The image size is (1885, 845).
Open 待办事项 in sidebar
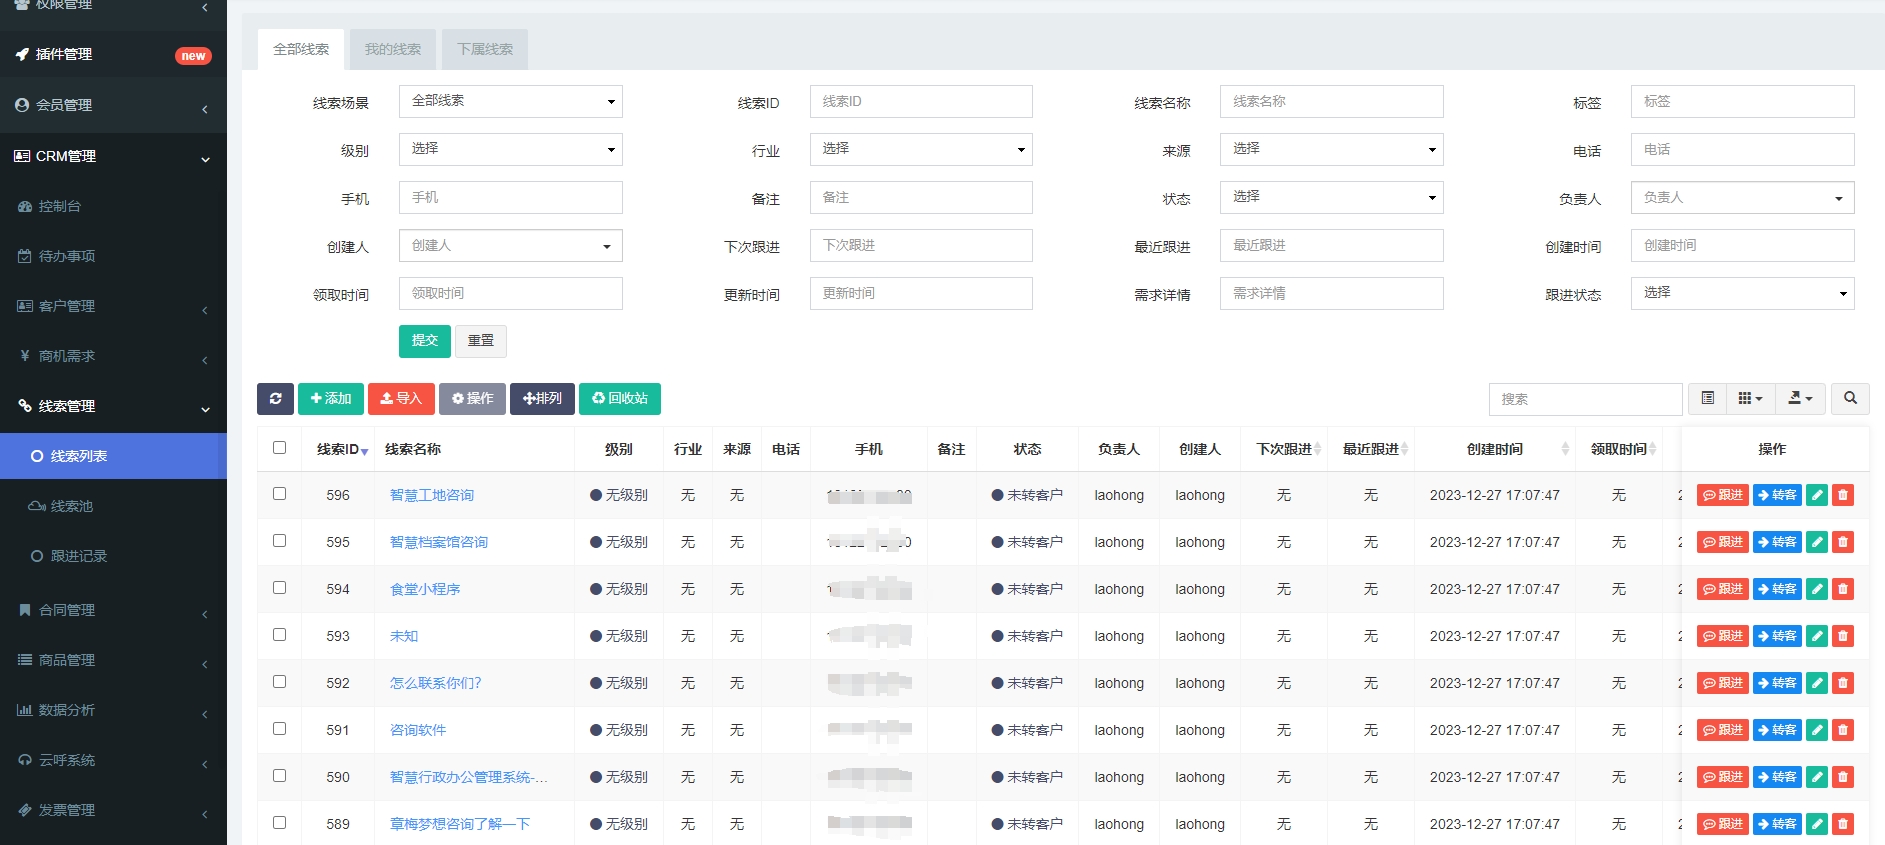coord(113,256)
